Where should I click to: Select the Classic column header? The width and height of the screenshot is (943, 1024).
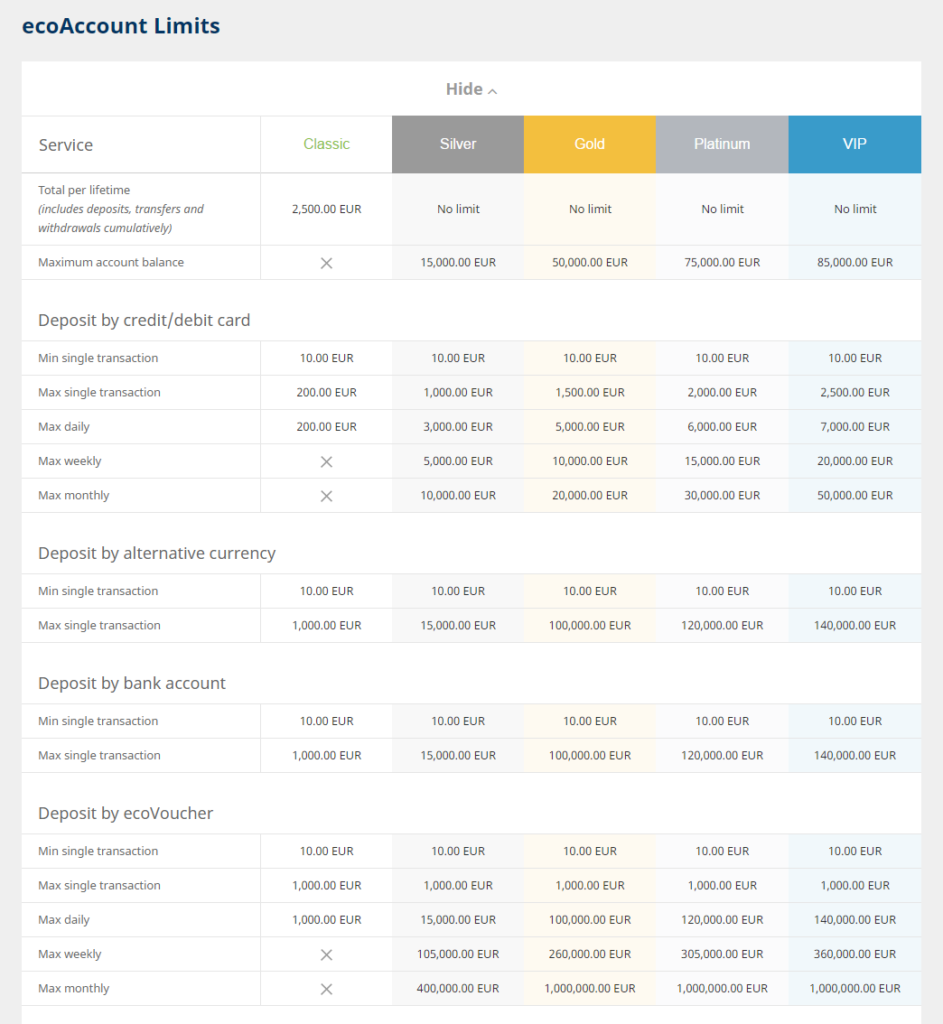(327, 144)
